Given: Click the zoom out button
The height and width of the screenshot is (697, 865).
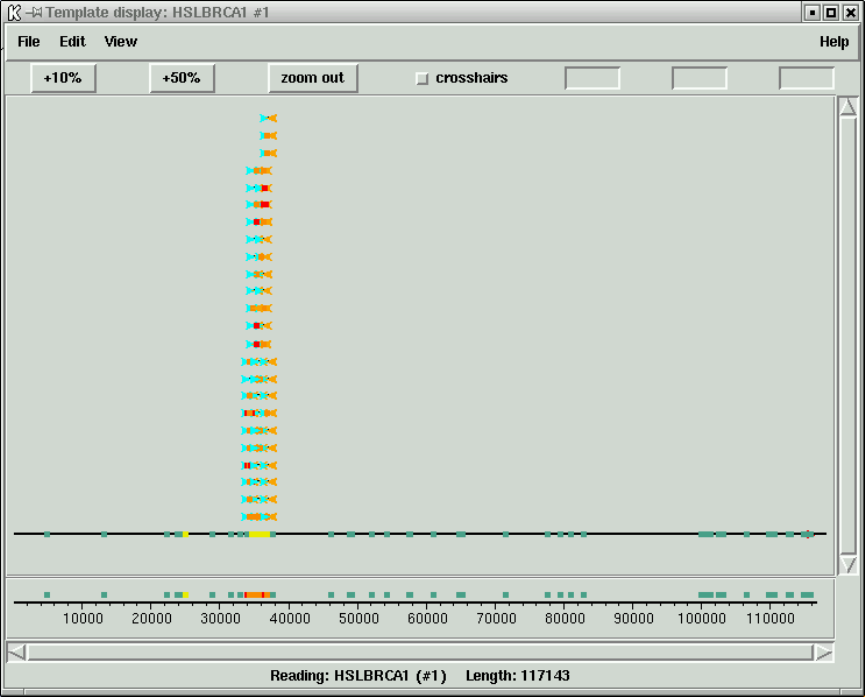Looking at the screenshot, I should pos(313,78).
